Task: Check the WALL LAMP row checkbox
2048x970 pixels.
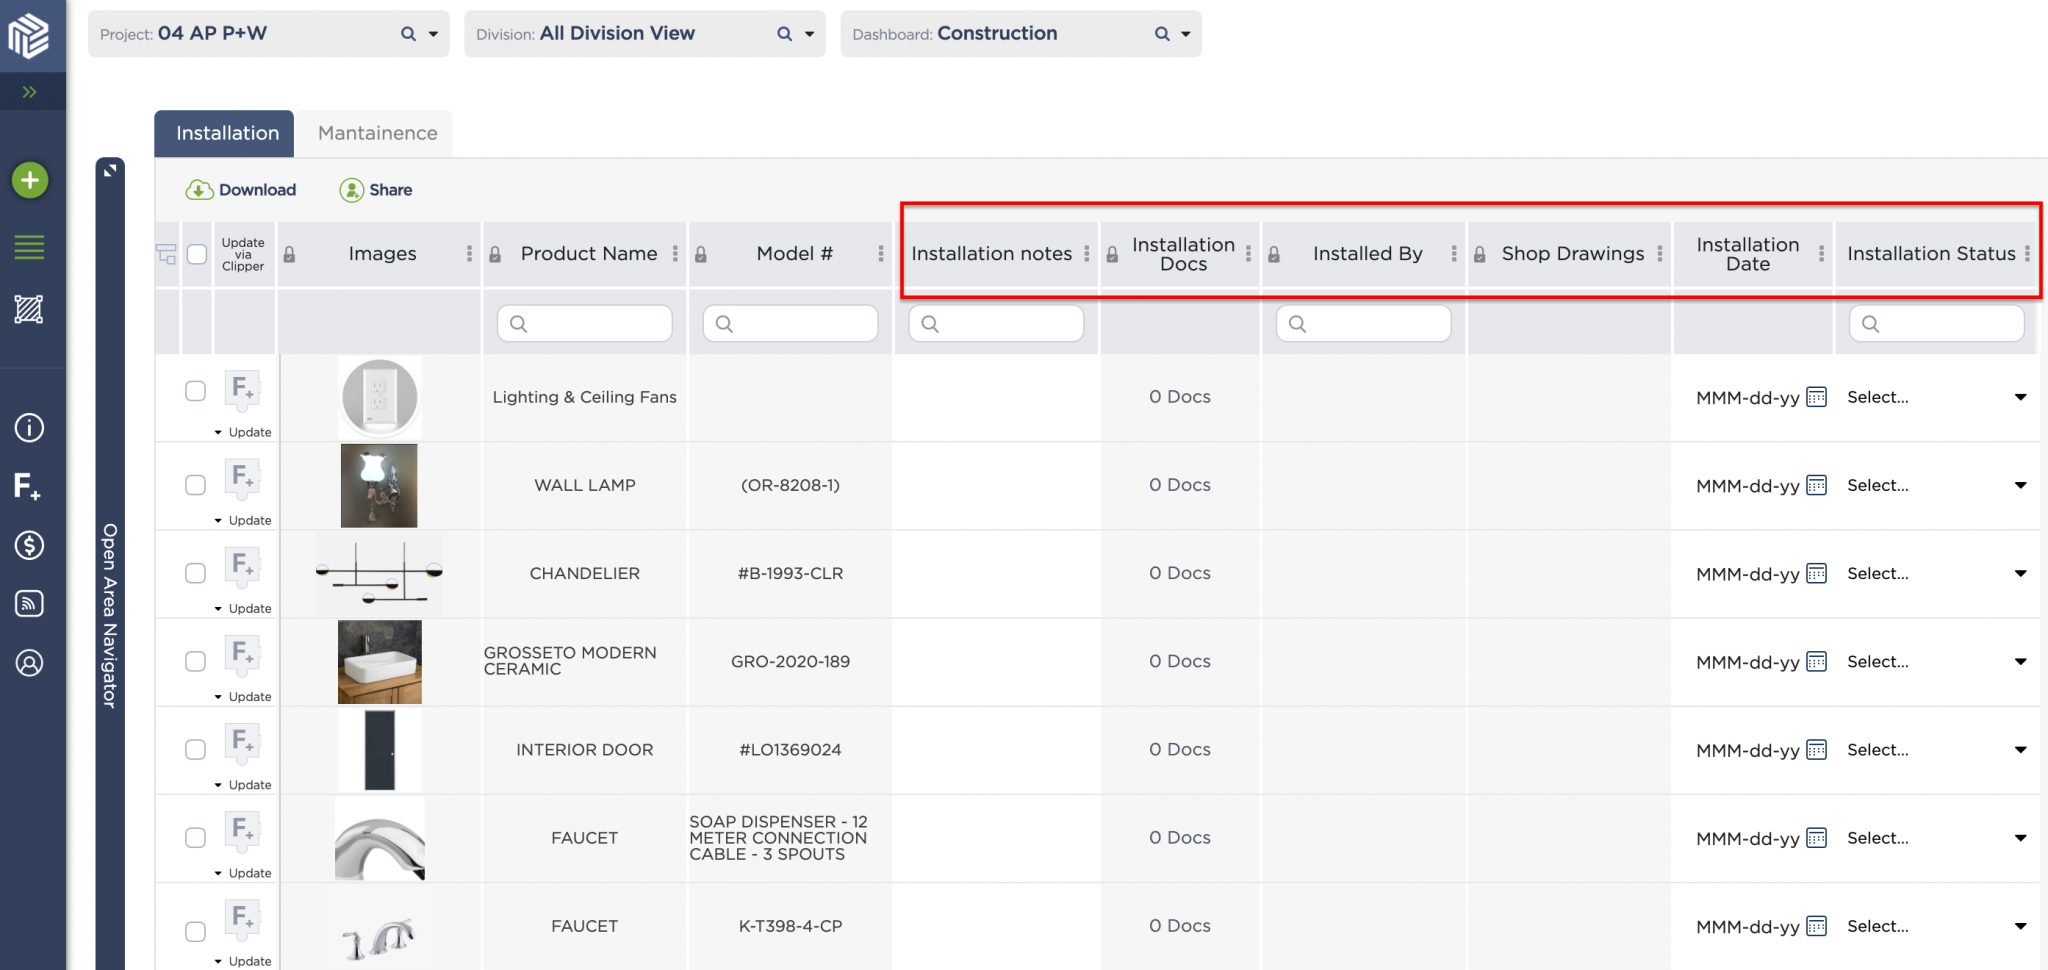Action: 196,485
